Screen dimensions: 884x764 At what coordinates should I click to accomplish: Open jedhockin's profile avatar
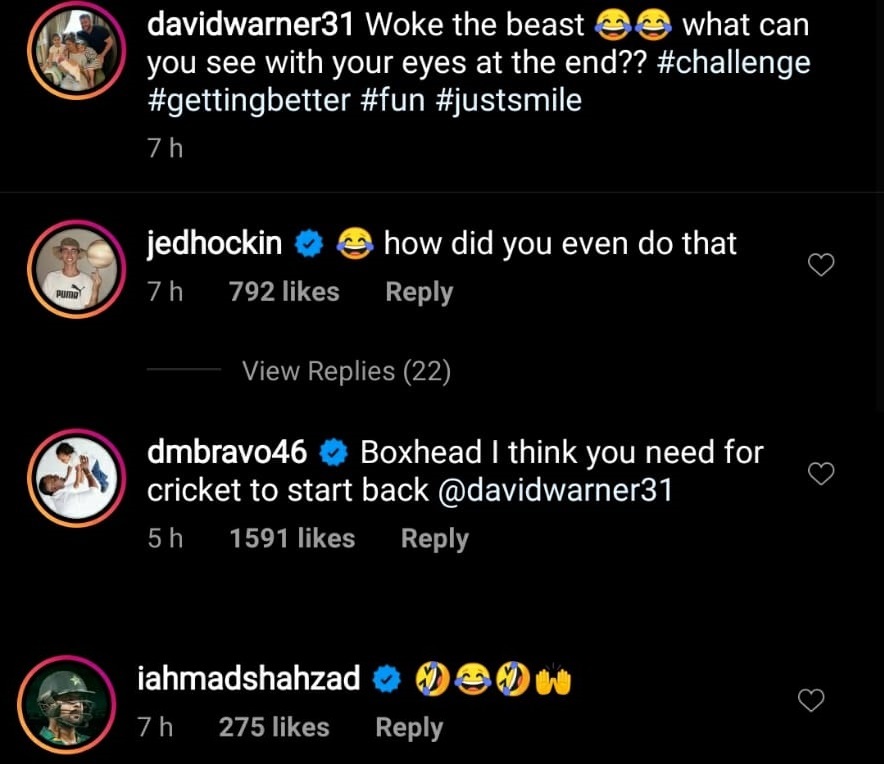point(73,269)
